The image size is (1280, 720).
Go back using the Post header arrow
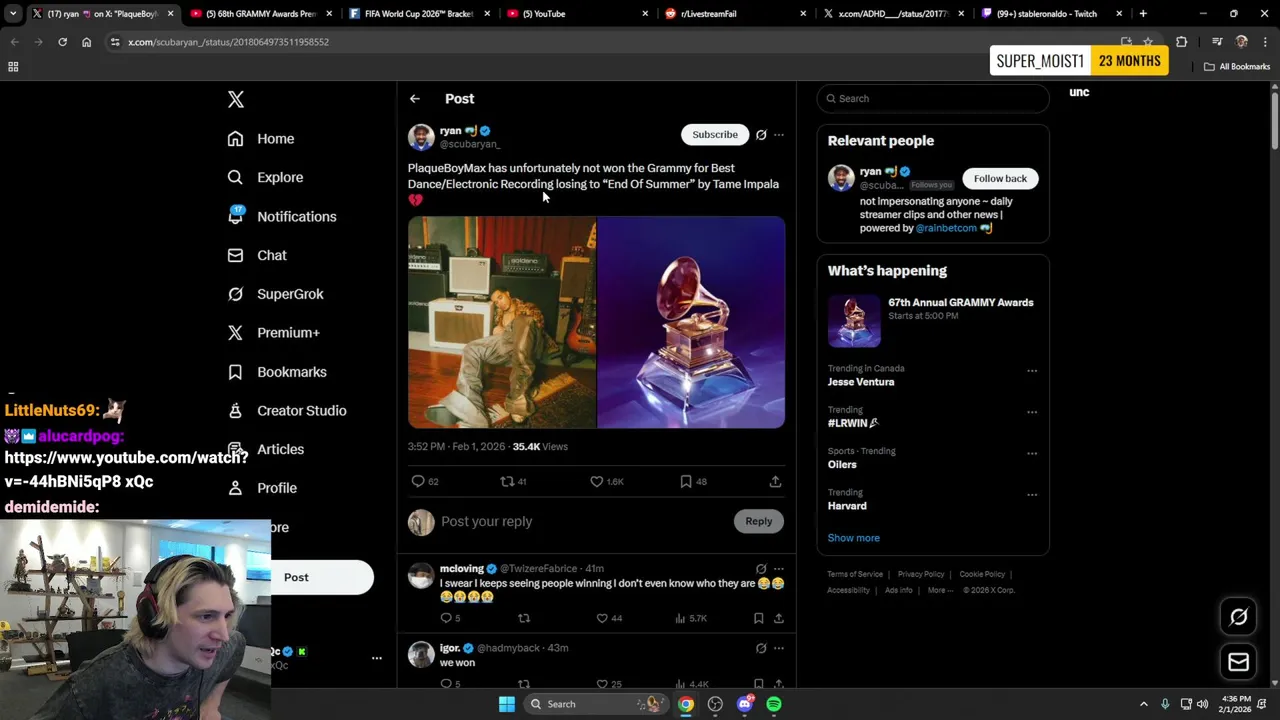tap(414, 99)
